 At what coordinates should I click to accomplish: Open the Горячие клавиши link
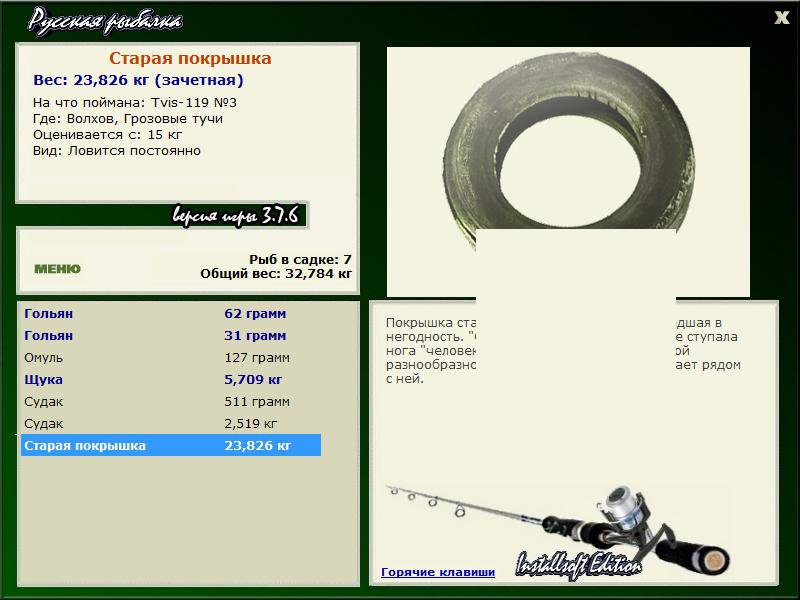[438, 572]
